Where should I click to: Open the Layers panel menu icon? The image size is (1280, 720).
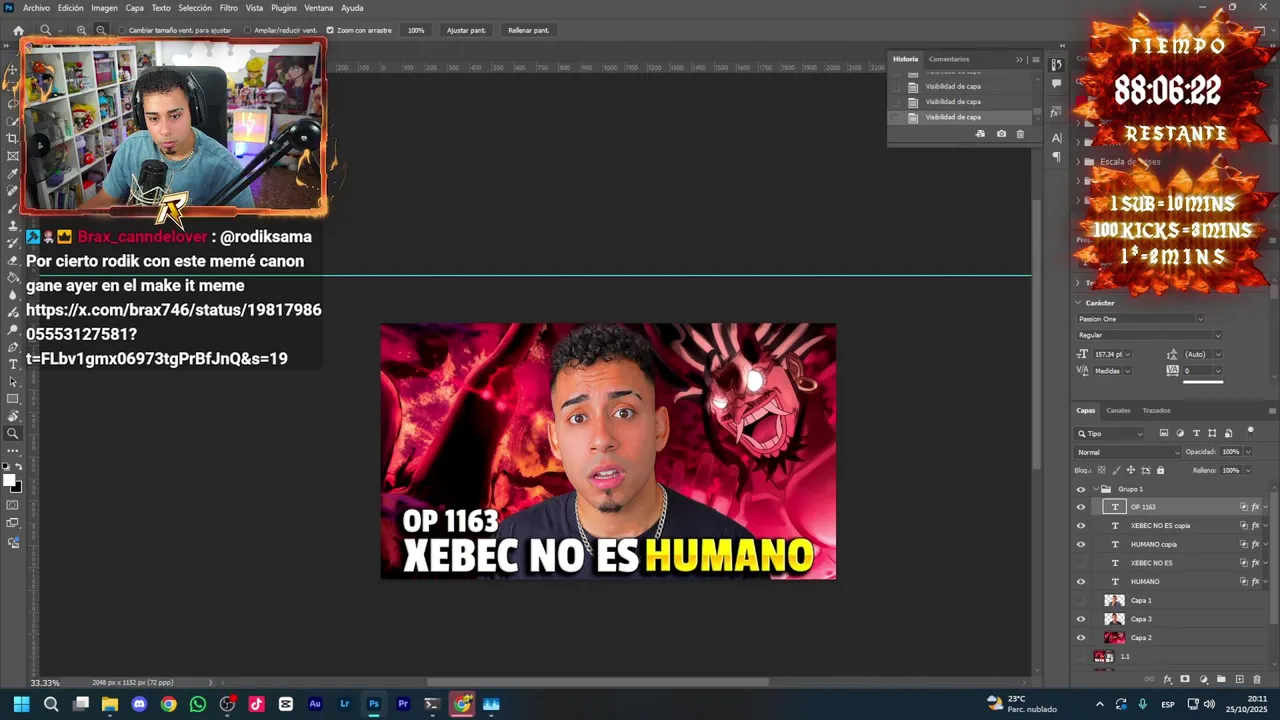(1272, 411)
